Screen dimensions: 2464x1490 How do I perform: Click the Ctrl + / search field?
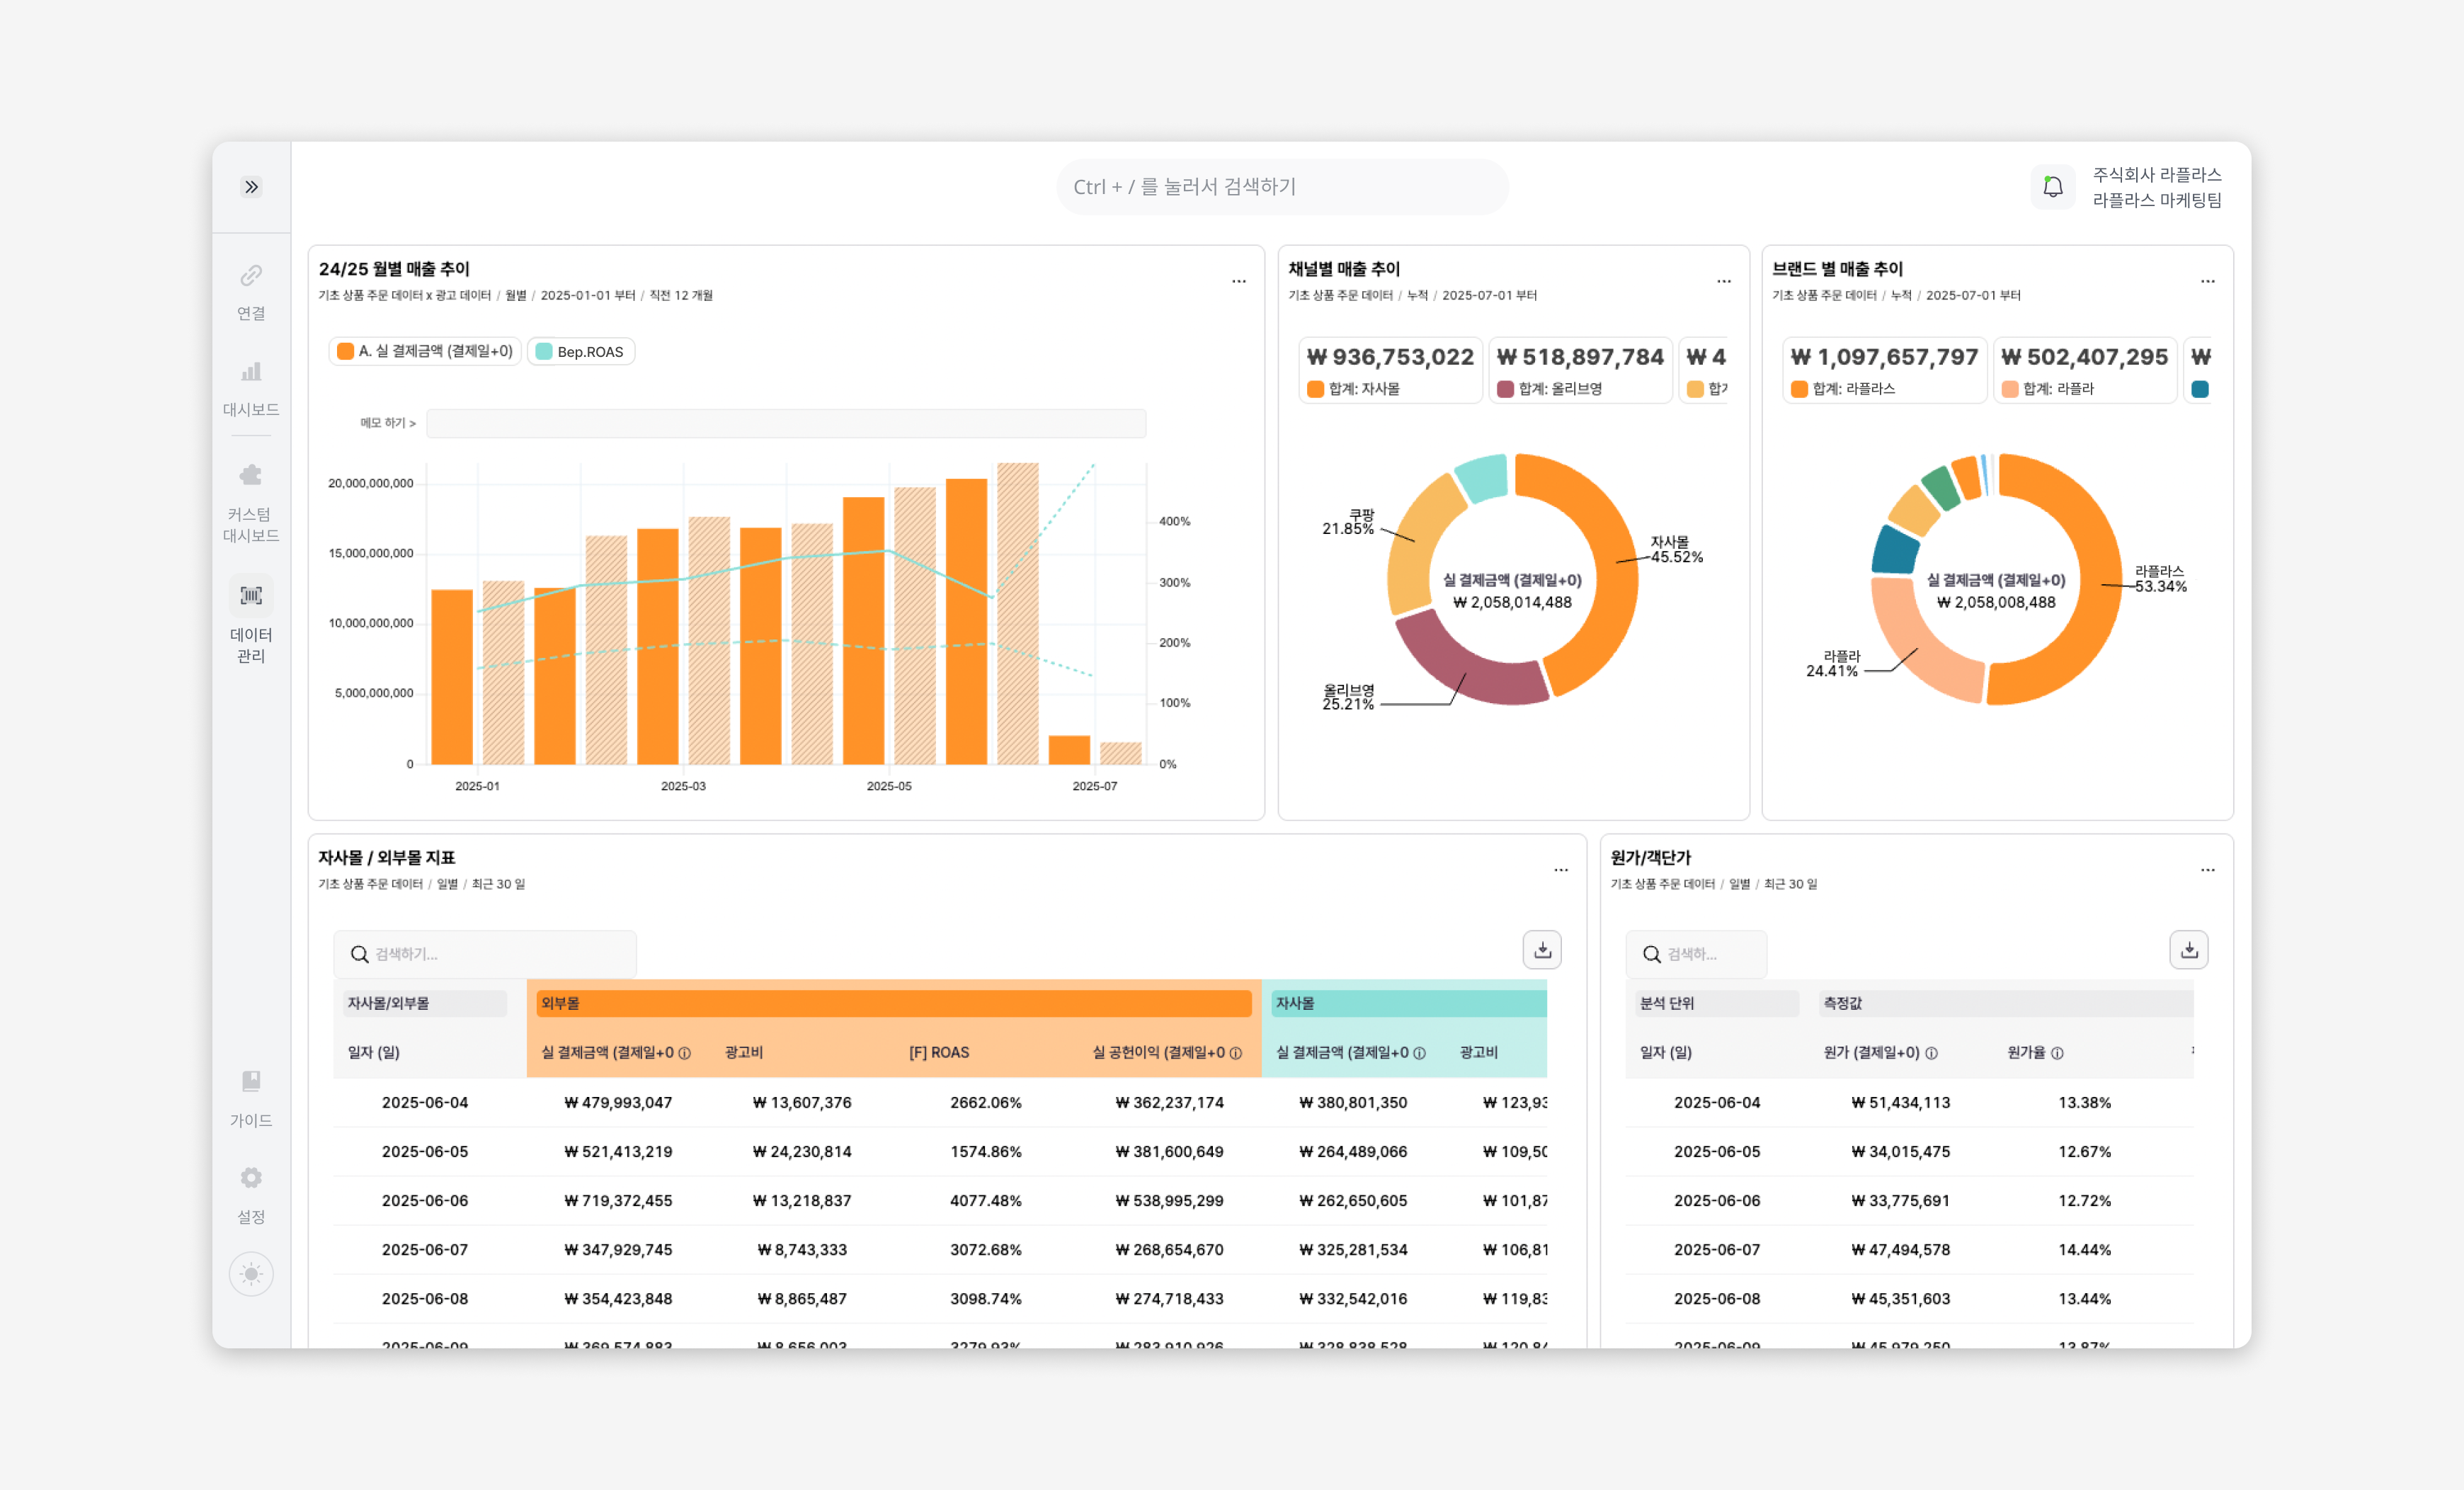[x=1282, y=187]
